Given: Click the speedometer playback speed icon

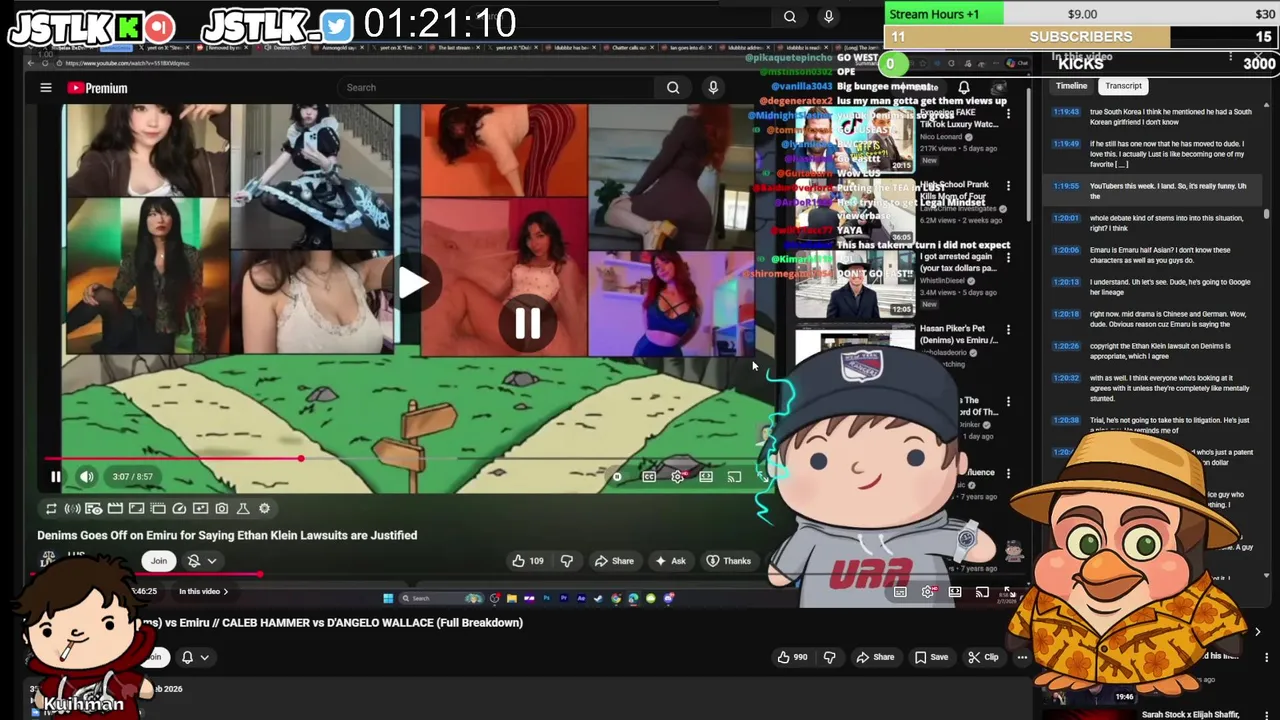Looking at the screenshot, I should pyautogui.click(x=179, y=509).
